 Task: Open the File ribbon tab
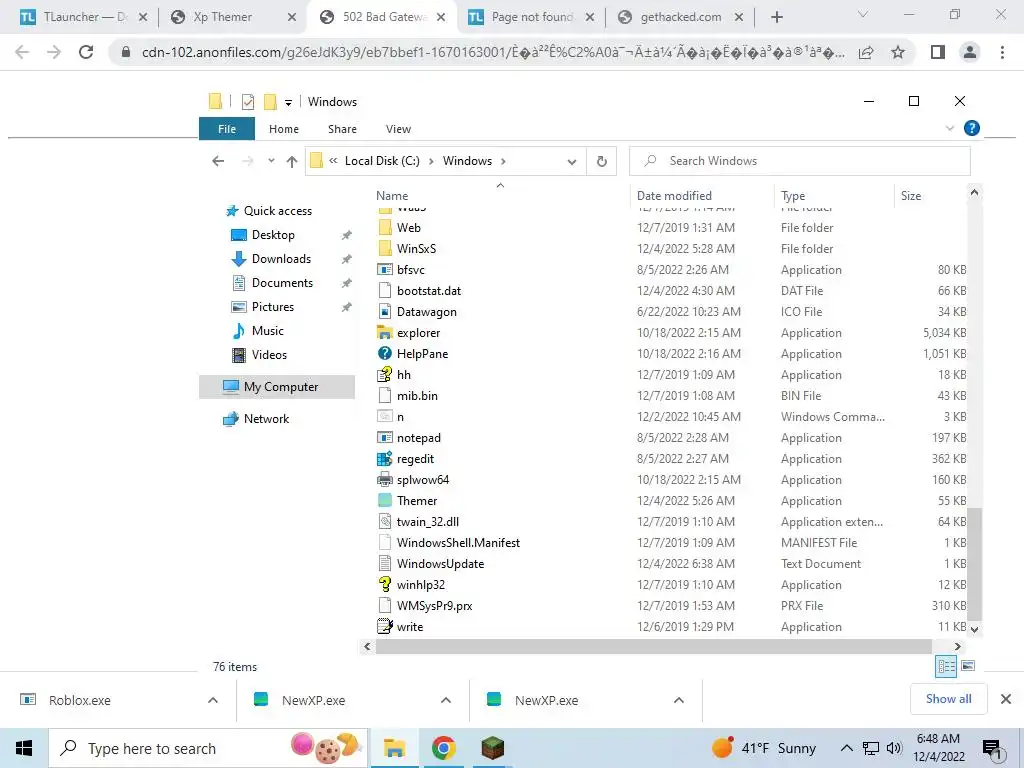click(x=227, y=129)
